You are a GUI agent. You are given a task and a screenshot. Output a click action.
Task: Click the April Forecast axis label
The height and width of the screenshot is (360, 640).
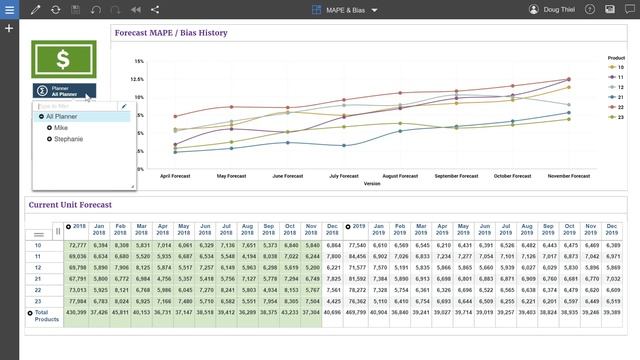tap(175, 176)
